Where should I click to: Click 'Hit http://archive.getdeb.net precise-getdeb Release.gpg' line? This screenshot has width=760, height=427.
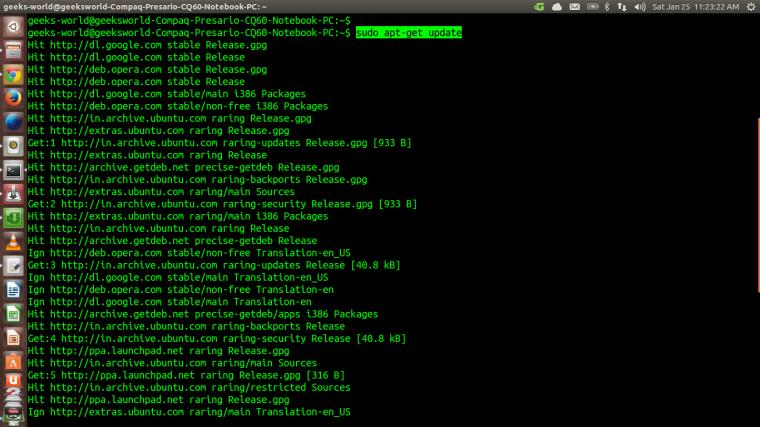[x=183, y=167]
